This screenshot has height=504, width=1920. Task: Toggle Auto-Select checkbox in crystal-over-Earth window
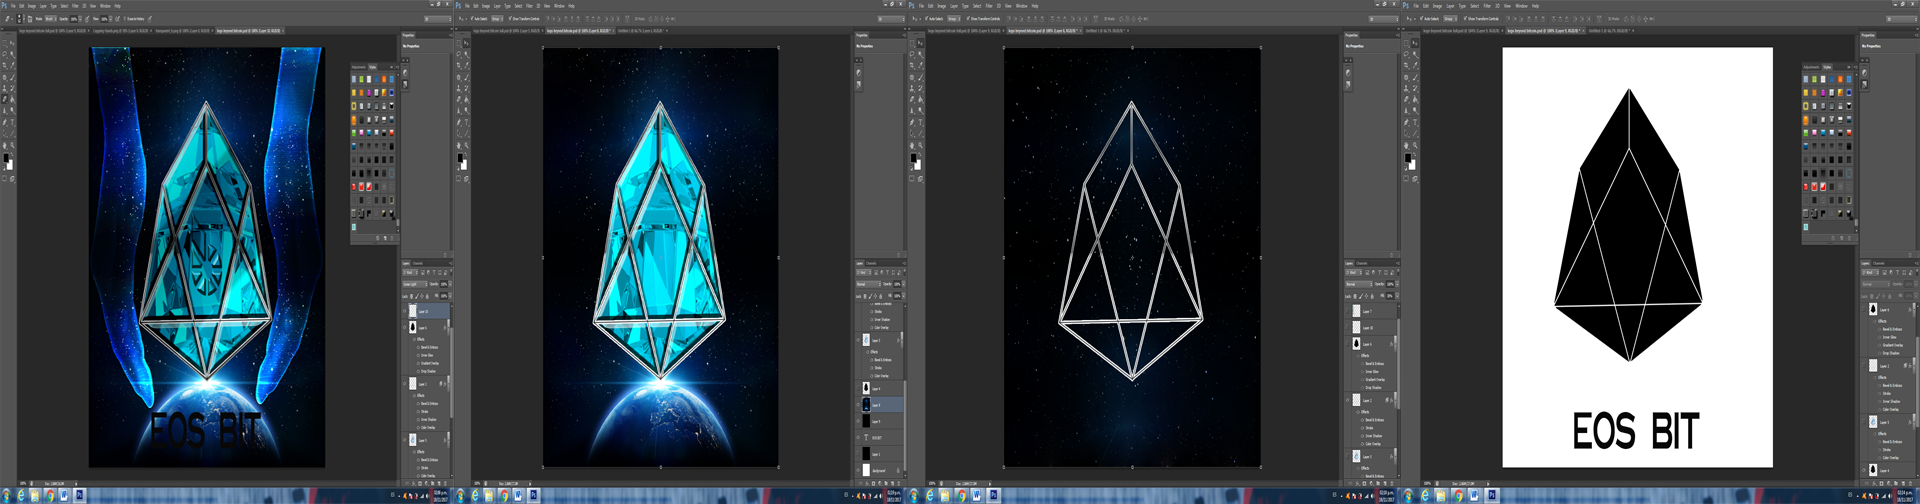(472, 19)
